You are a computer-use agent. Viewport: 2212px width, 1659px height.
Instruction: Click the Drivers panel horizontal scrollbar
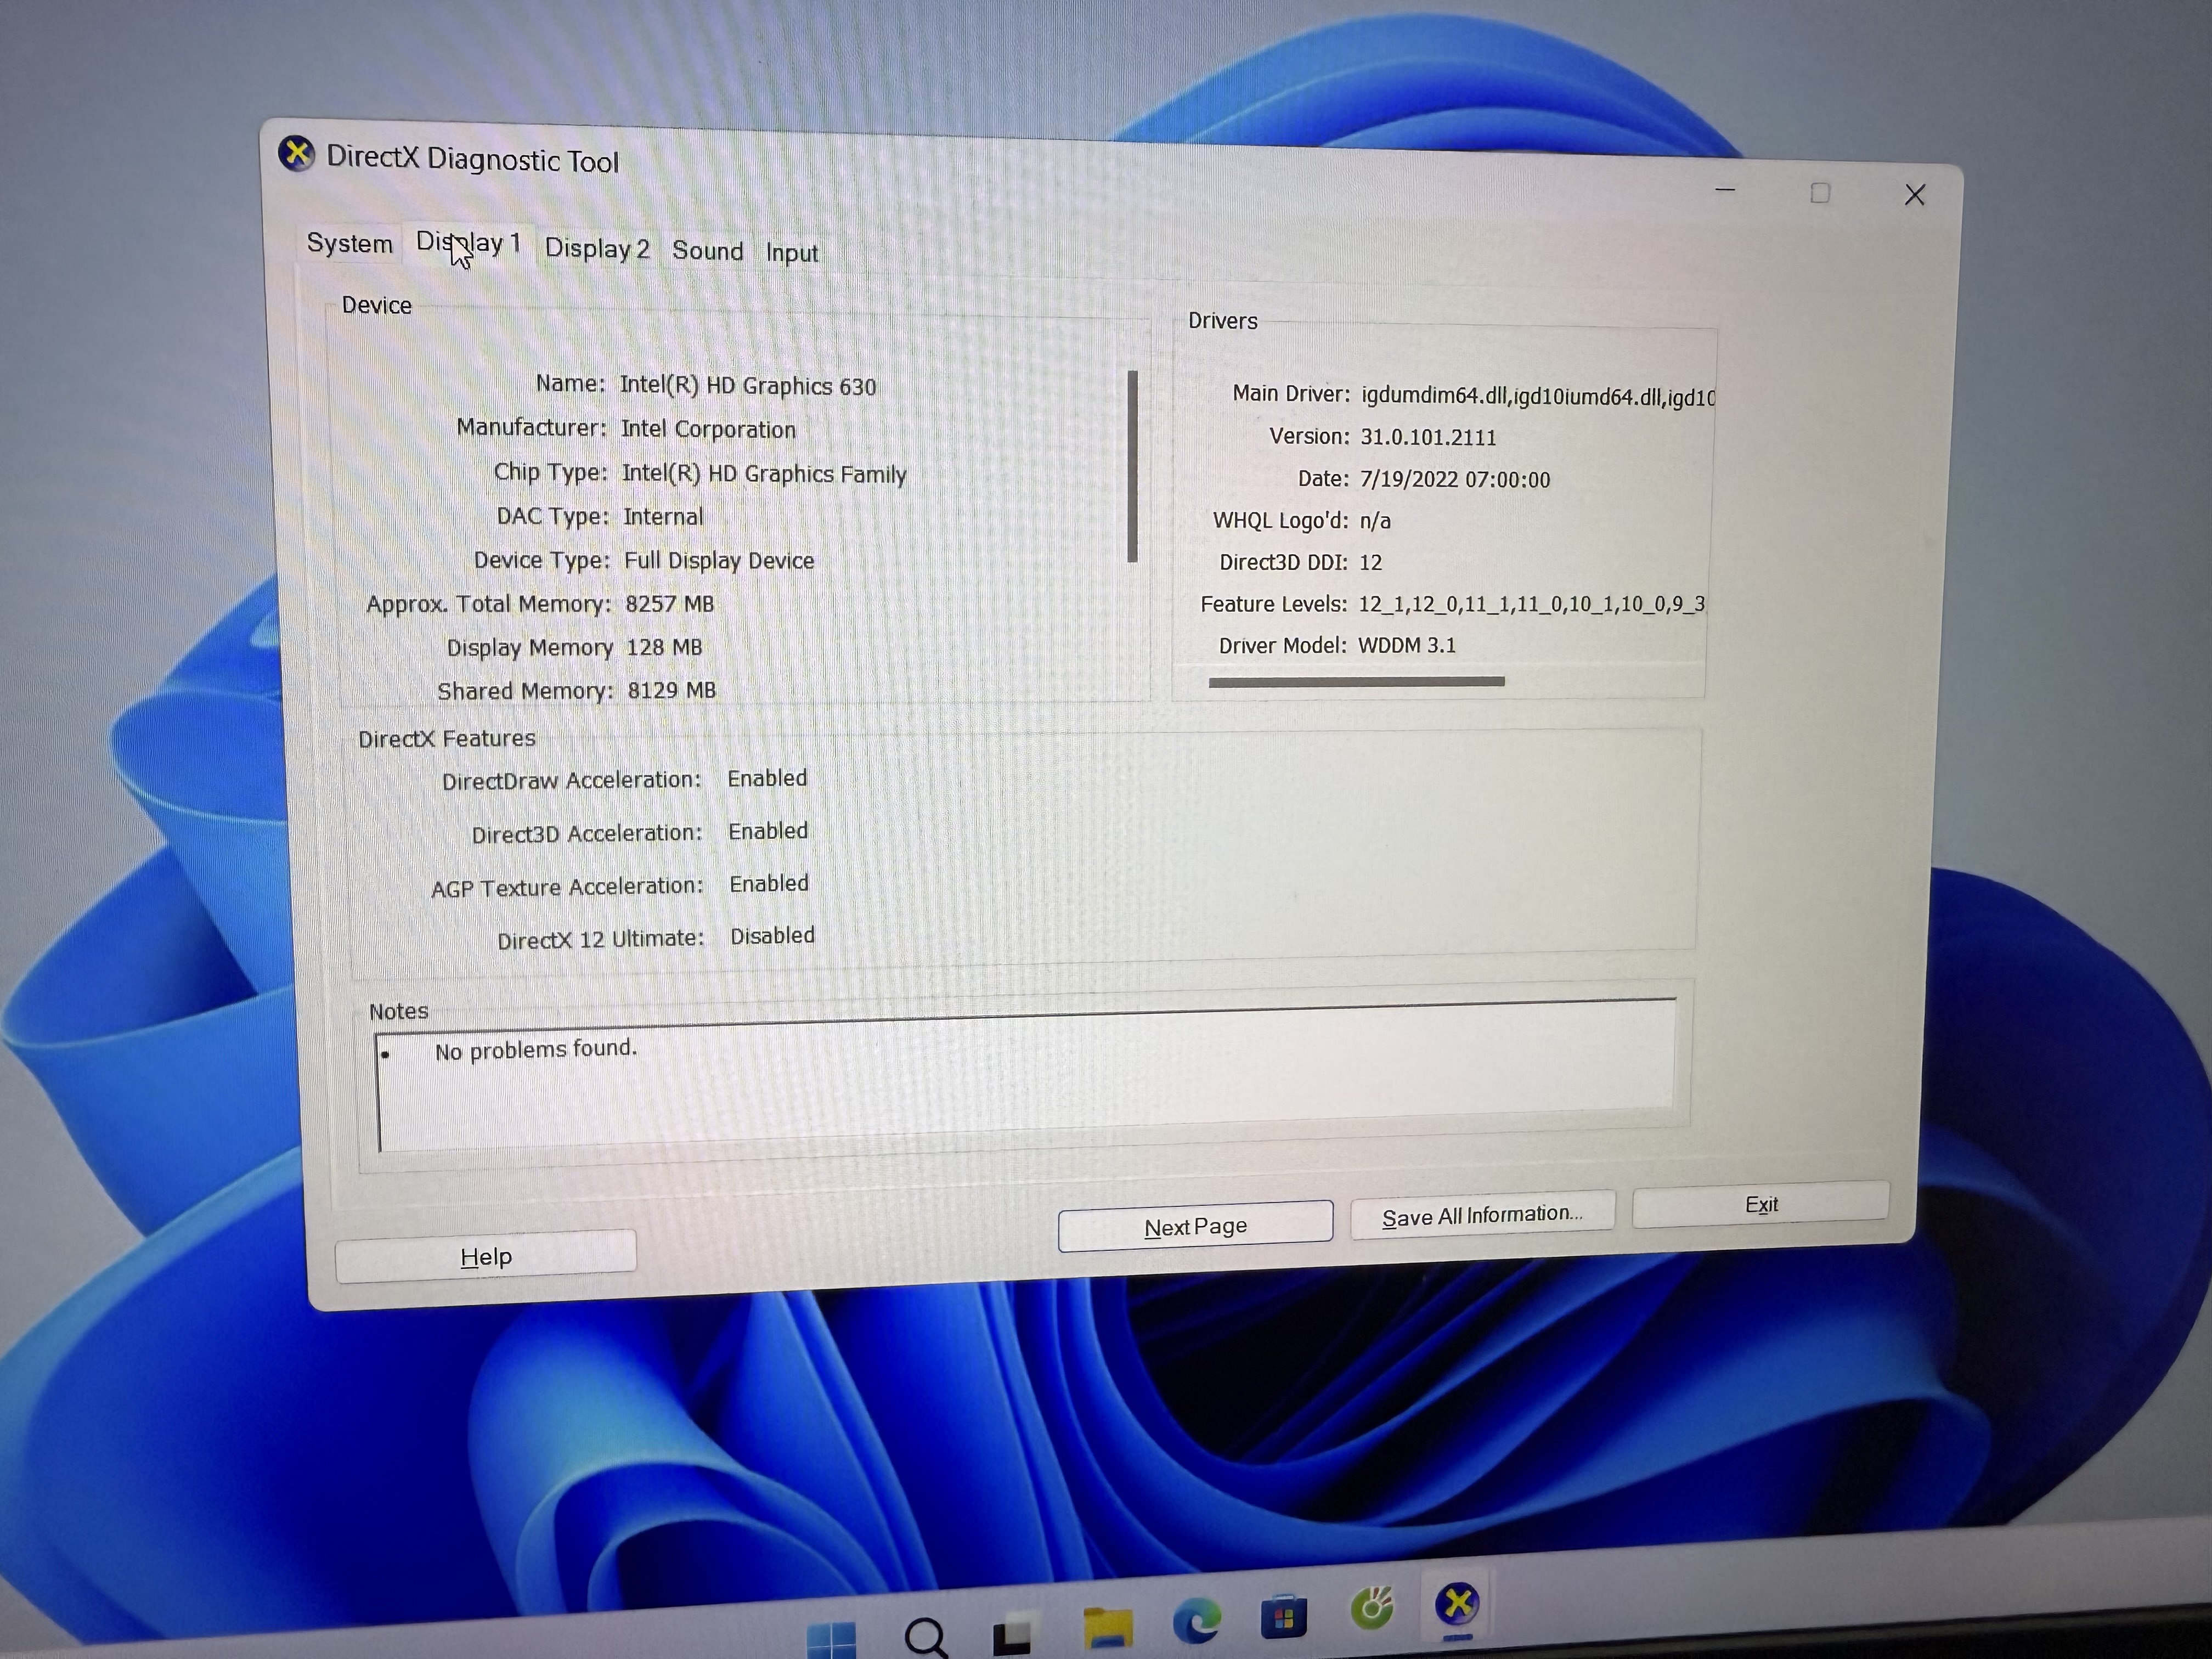click(x=1356, y=682)
